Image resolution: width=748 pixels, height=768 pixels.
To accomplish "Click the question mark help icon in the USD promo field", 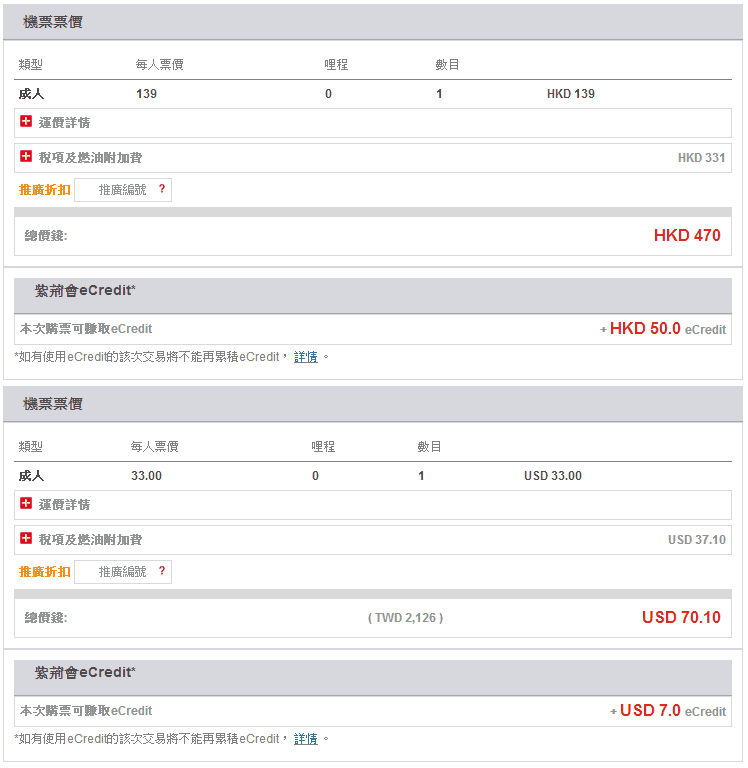I will tap(162, 571).
